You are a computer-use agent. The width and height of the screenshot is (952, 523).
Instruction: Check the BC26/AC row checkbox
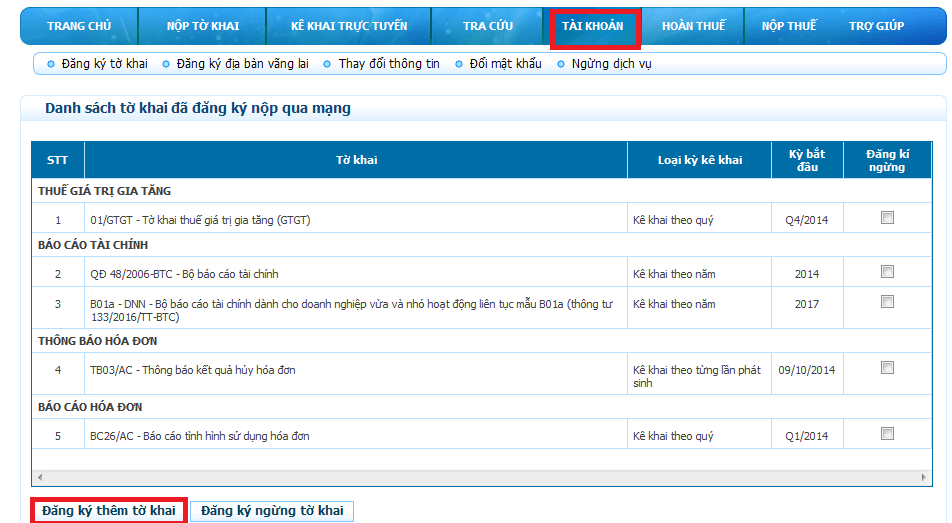point(887,433)
